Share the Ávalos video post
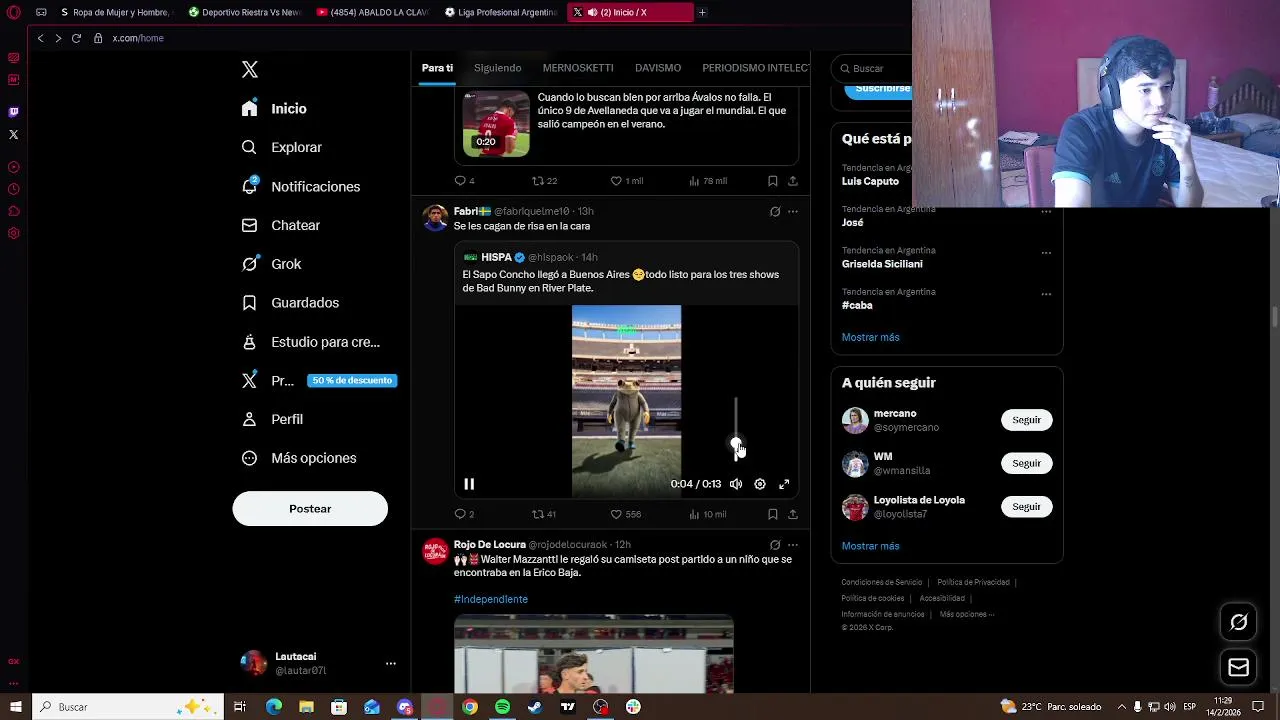Image resolution: width=1280 pixels, height=720 pixels. pos(792,181)
